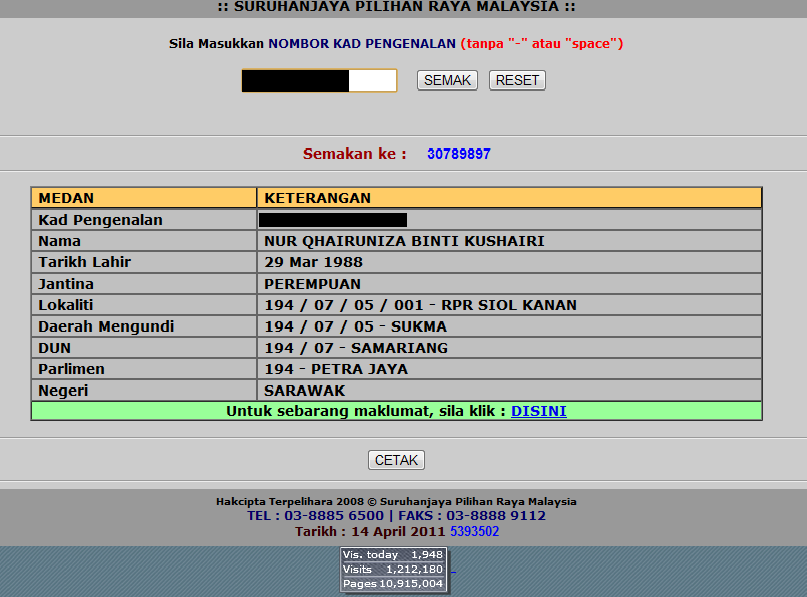Image resolution: width=807 pixels, height=597 pixels.
Task: Click the DUN row label
Action: pos(55,348)
